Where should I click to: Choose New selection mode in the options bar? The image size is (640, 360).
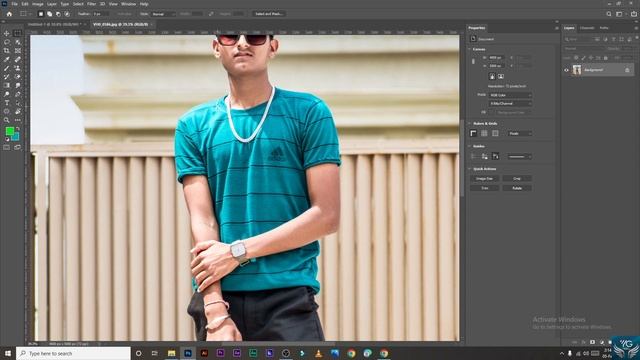(40, 14)
